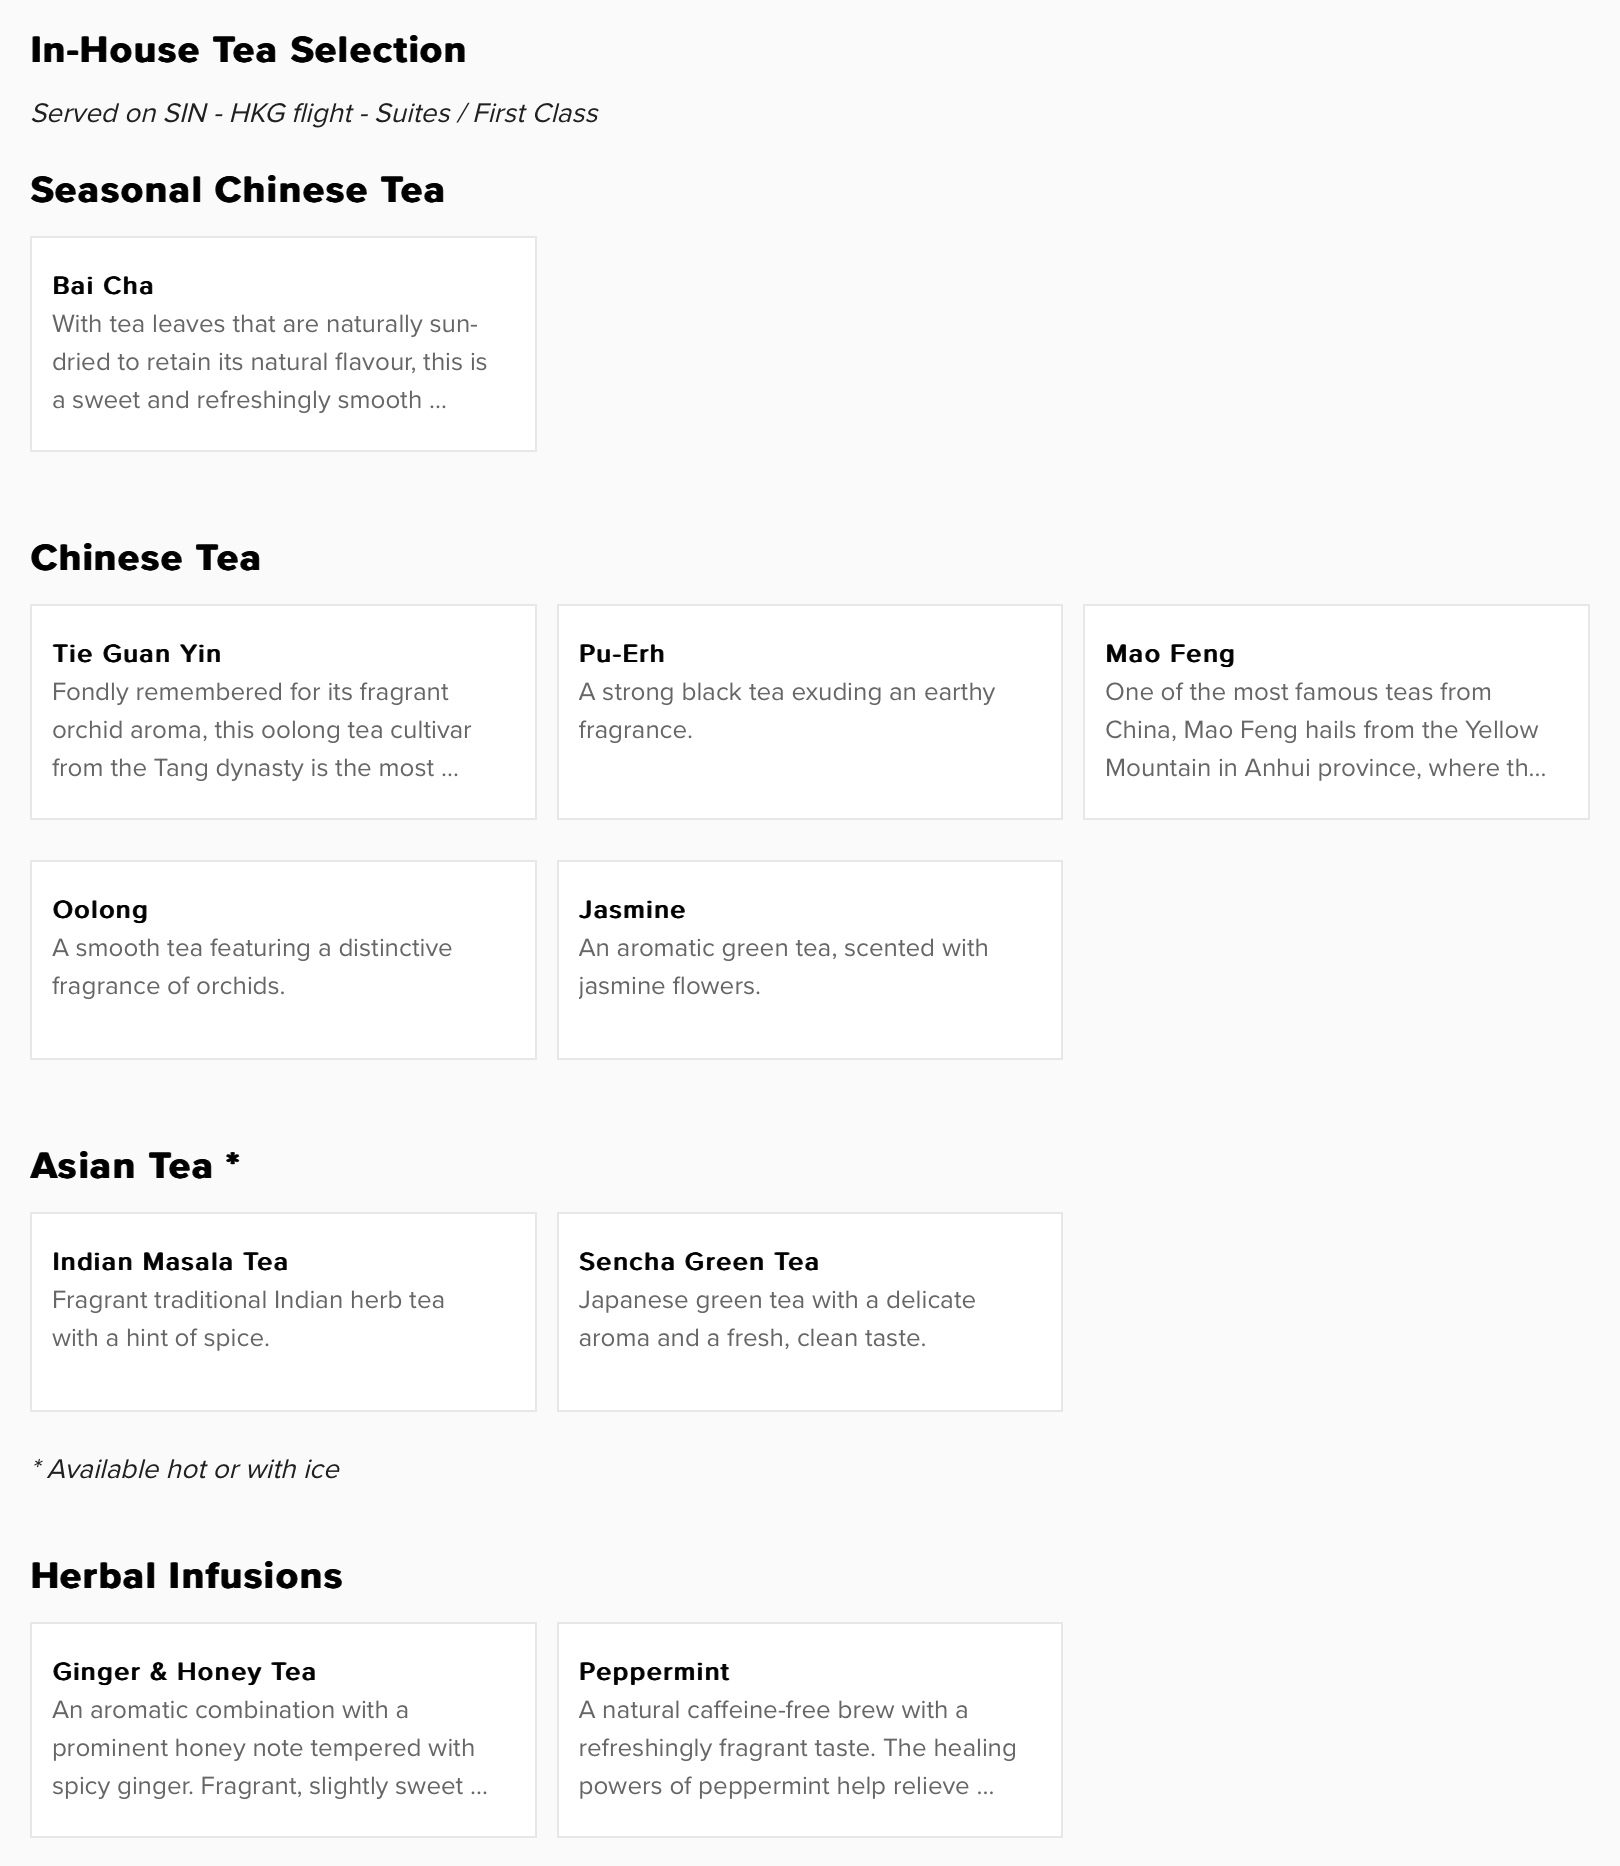
Task: Expand the truncated Mao Feng description
Action: (x=1325, y=730)
